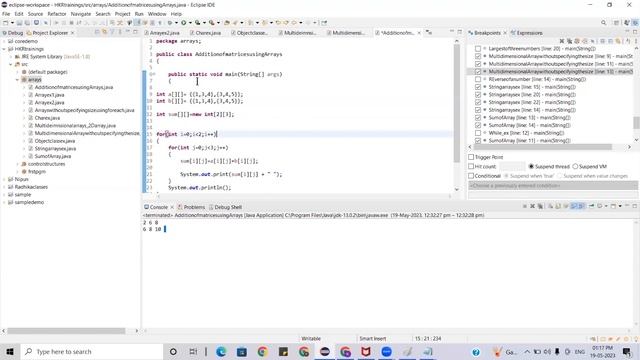Click the editor vertical scrollbar
Image resolution: width=640 pixels, height=360 pixels.
tap(456, 102)
